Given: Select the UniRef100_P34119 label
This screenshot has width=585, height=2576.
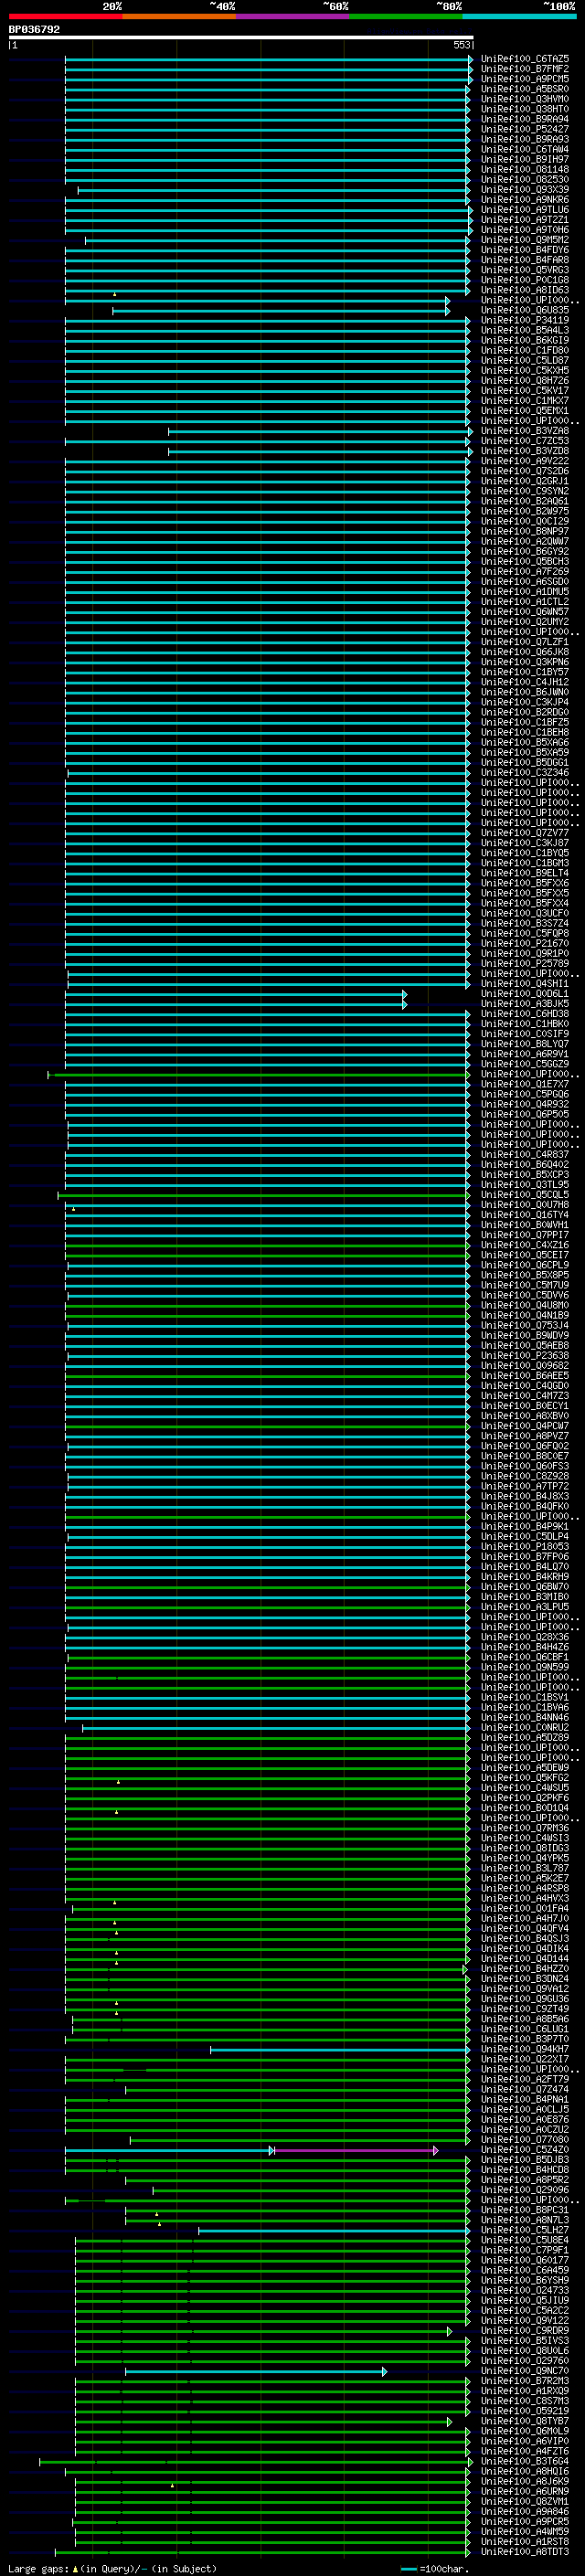Looking at the screenshot, I should 524,321.
